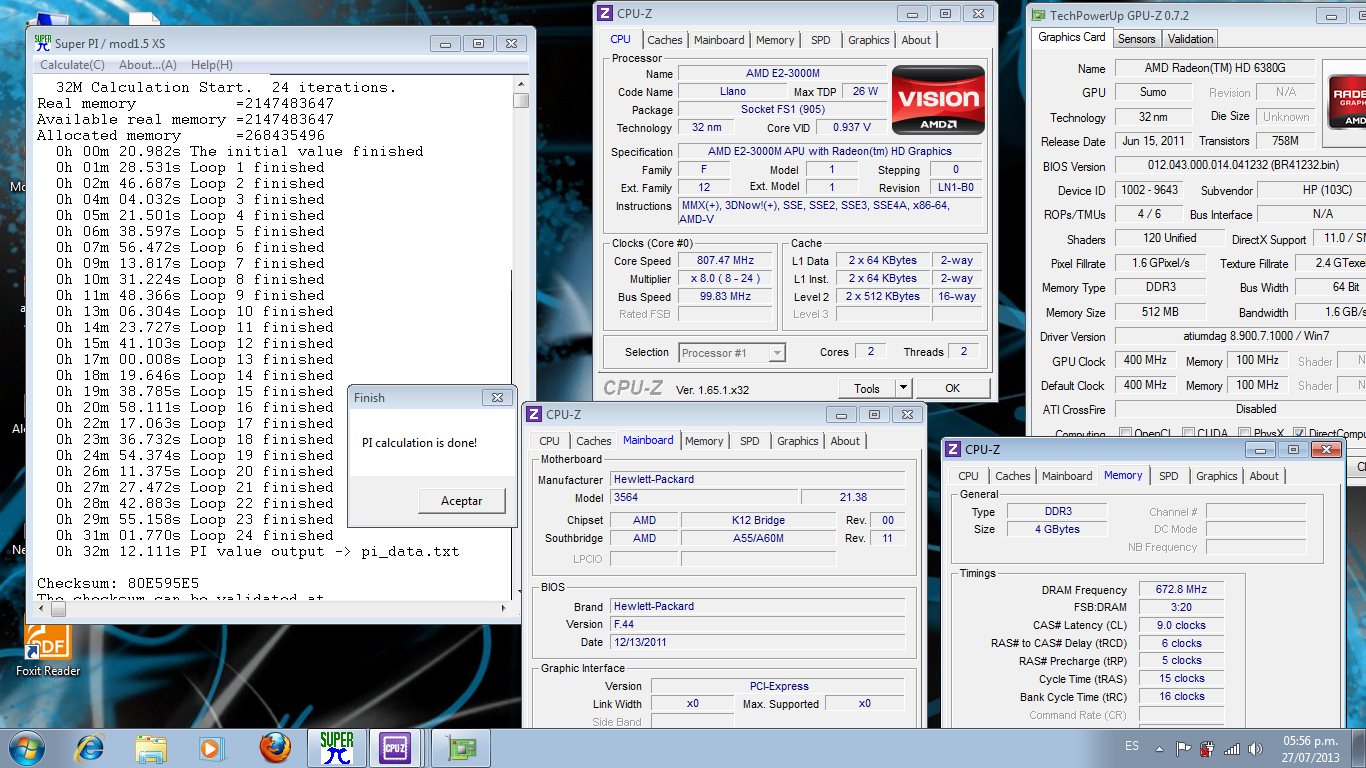The image size is (1366, 768).
Task: Open the Help(H) menu in Super PI
Action: 212,65
